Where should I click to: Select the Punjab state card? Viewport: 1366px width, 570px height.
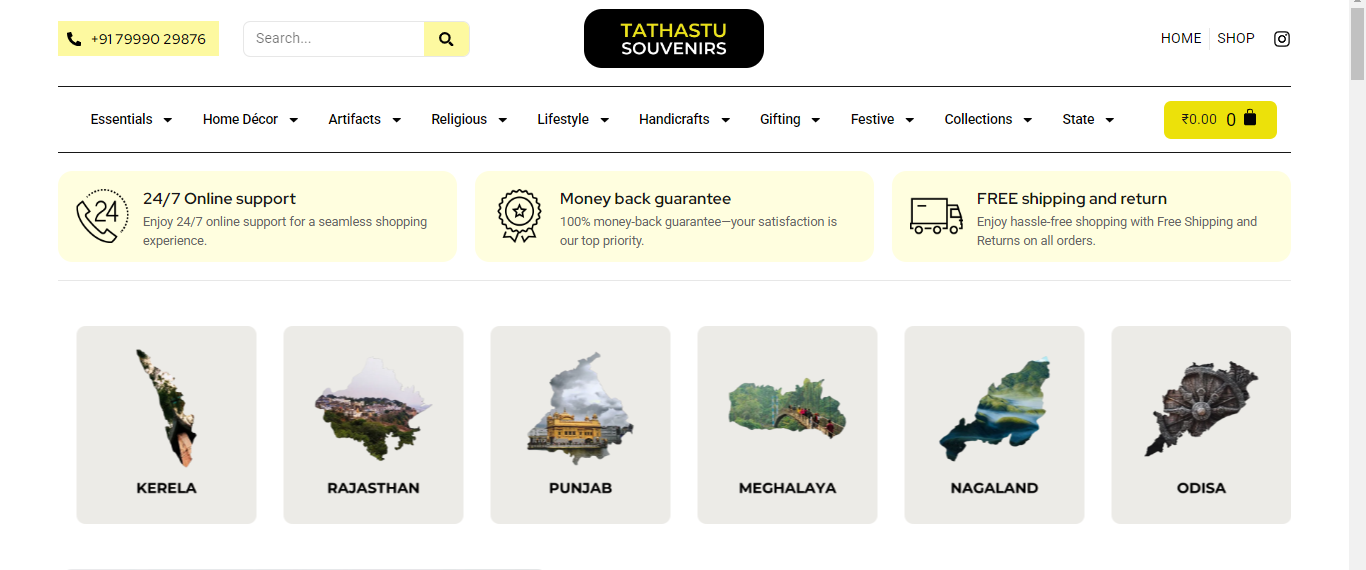(x=580, y=425)
